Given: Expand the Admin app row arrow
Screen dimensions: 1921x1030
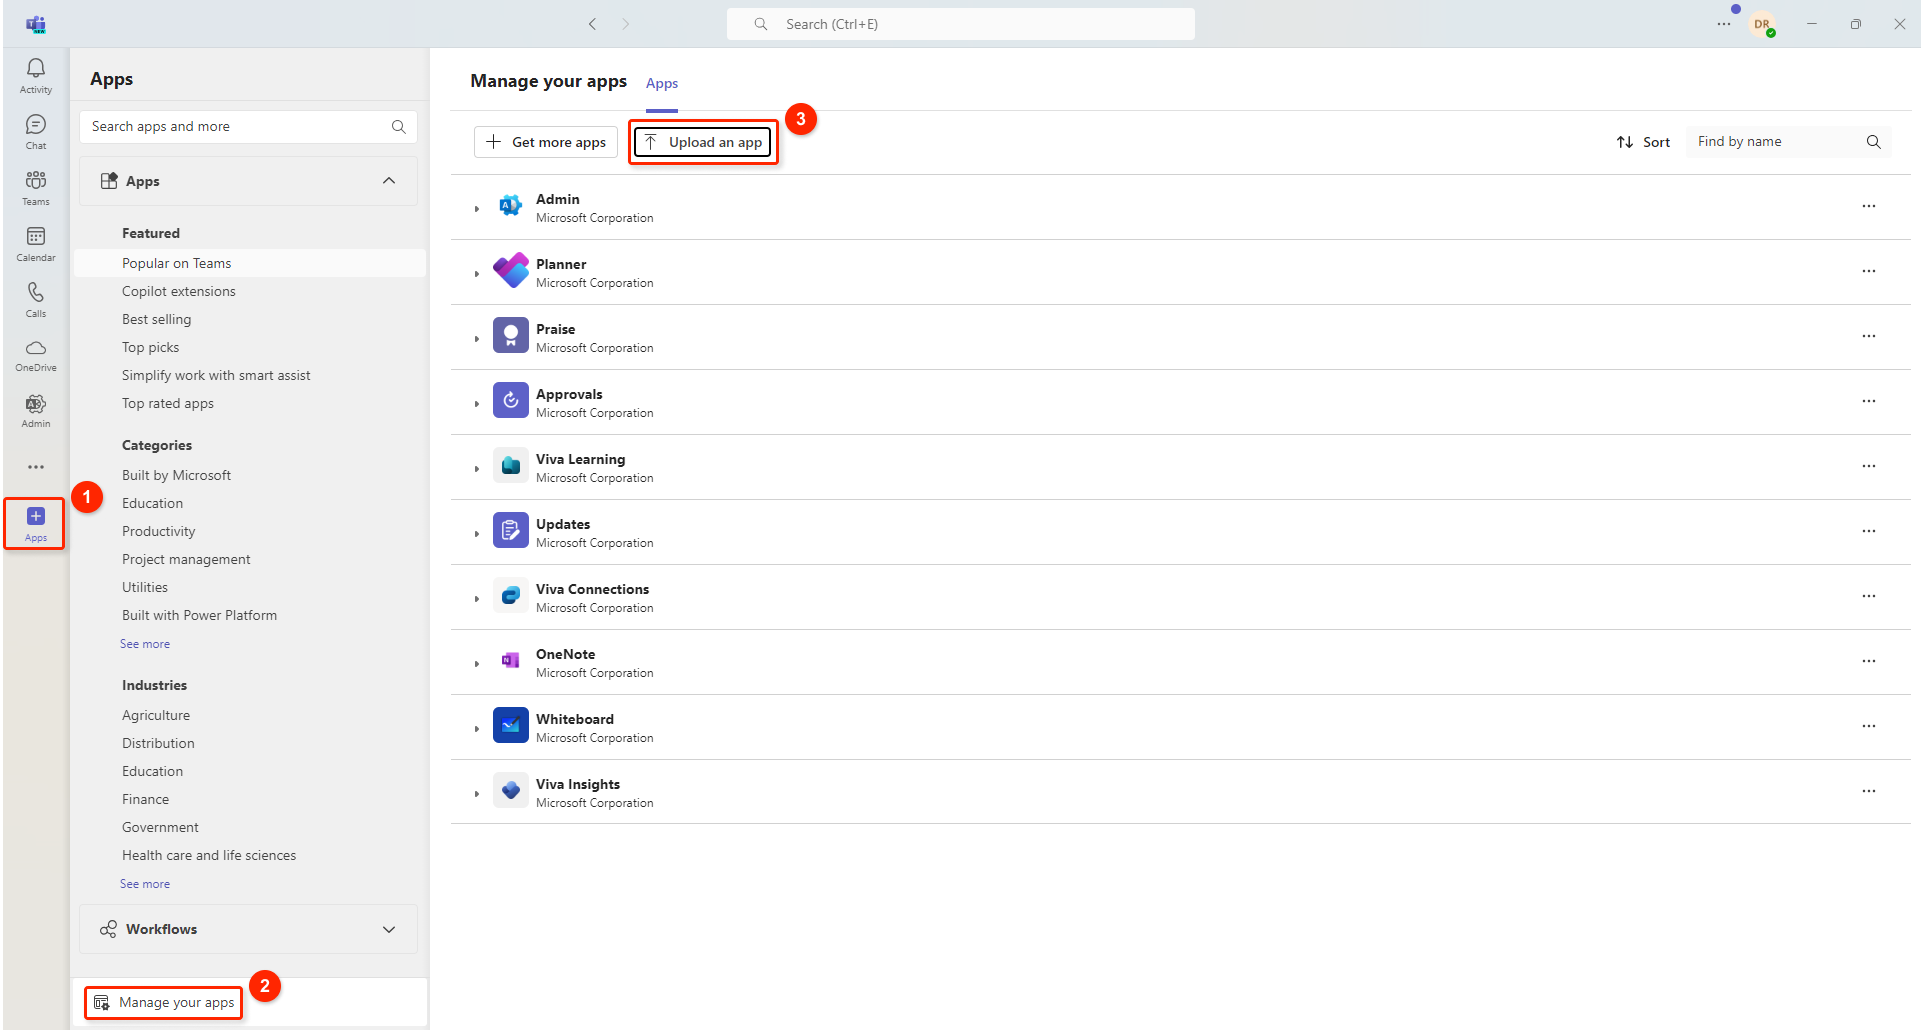Looking at the screenshot, I should [x=477, y=209].
